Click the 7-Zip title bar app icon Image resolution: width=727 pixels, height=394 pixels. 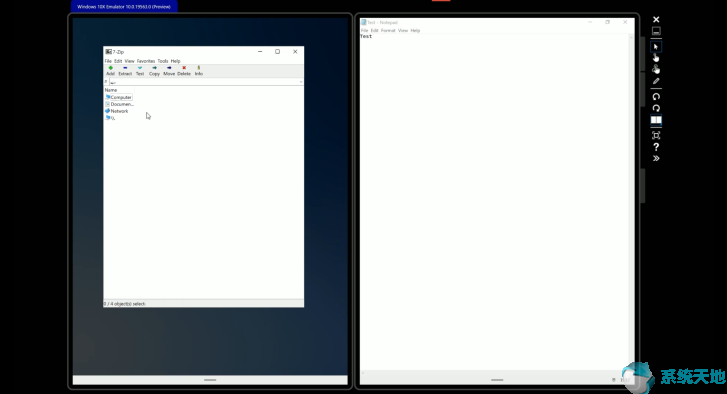point(108,52)
